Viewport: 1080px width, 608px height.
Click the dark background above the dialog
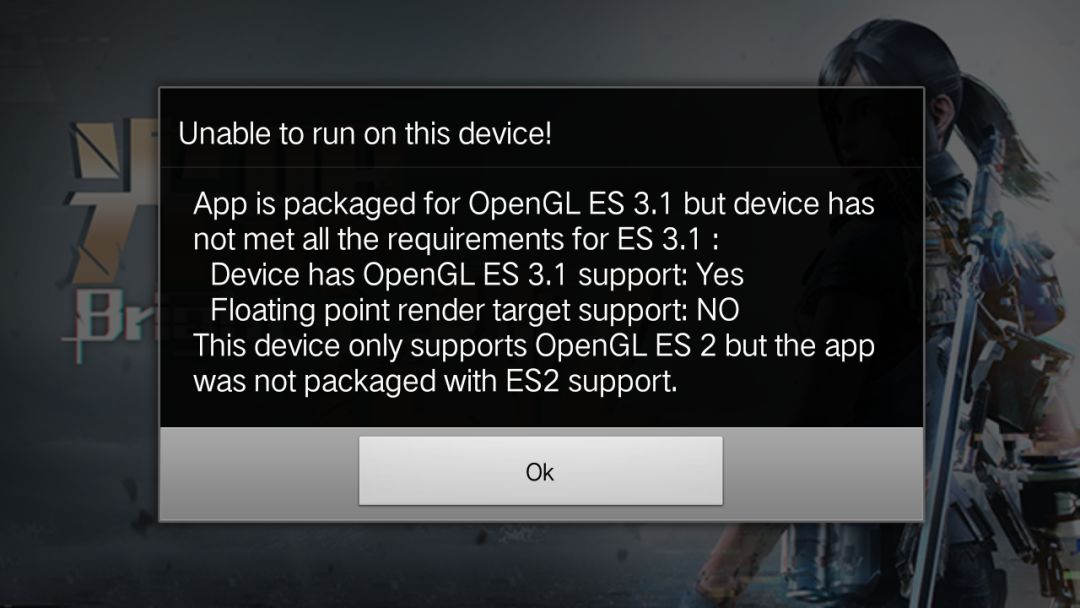click(x=482, y=41)
